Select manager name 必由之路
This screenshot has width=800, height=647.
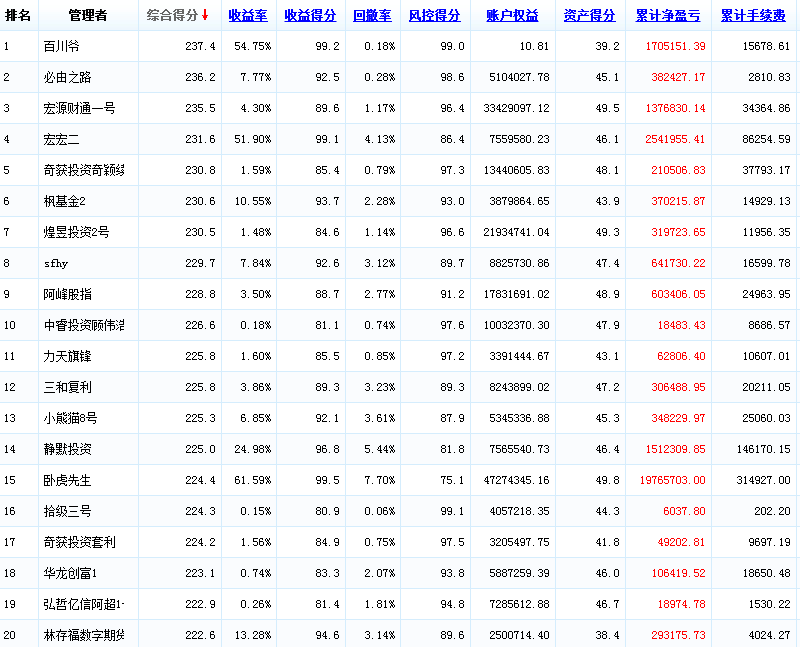(67, 78)
